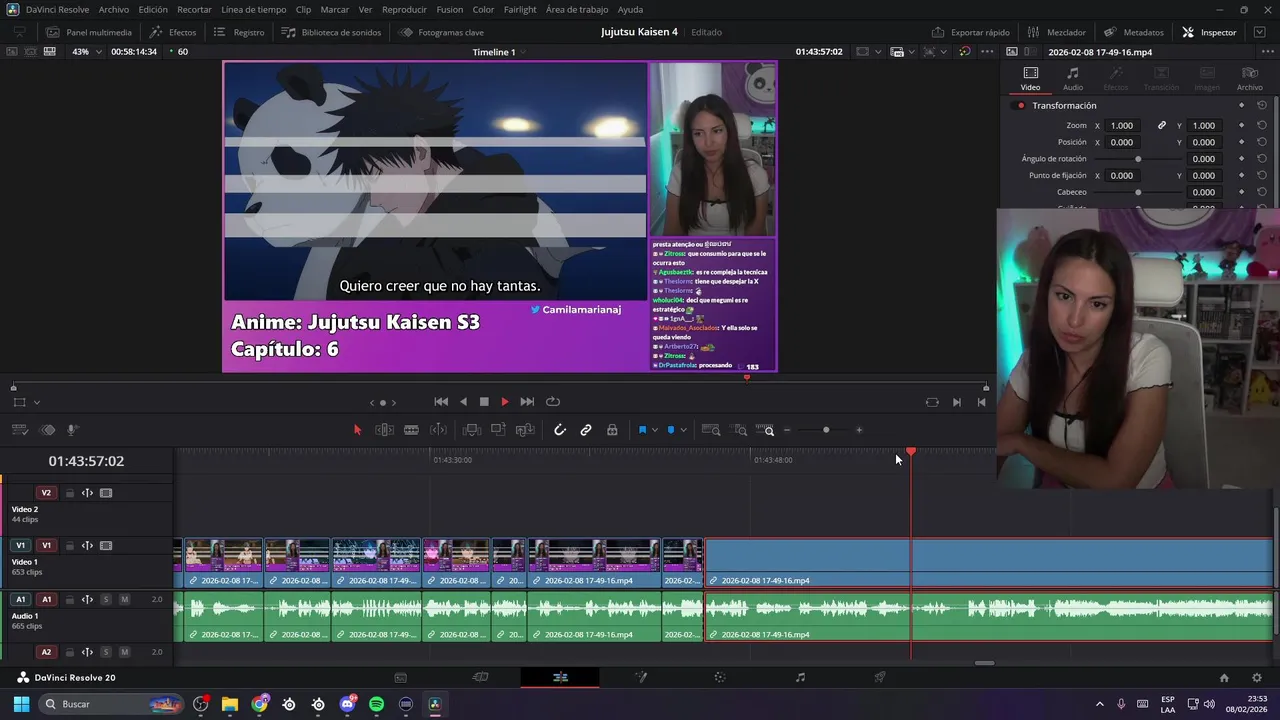This screenshot has width=1280, height=720.
Task: Open the Efectos library panel
Action: point(173,32)
